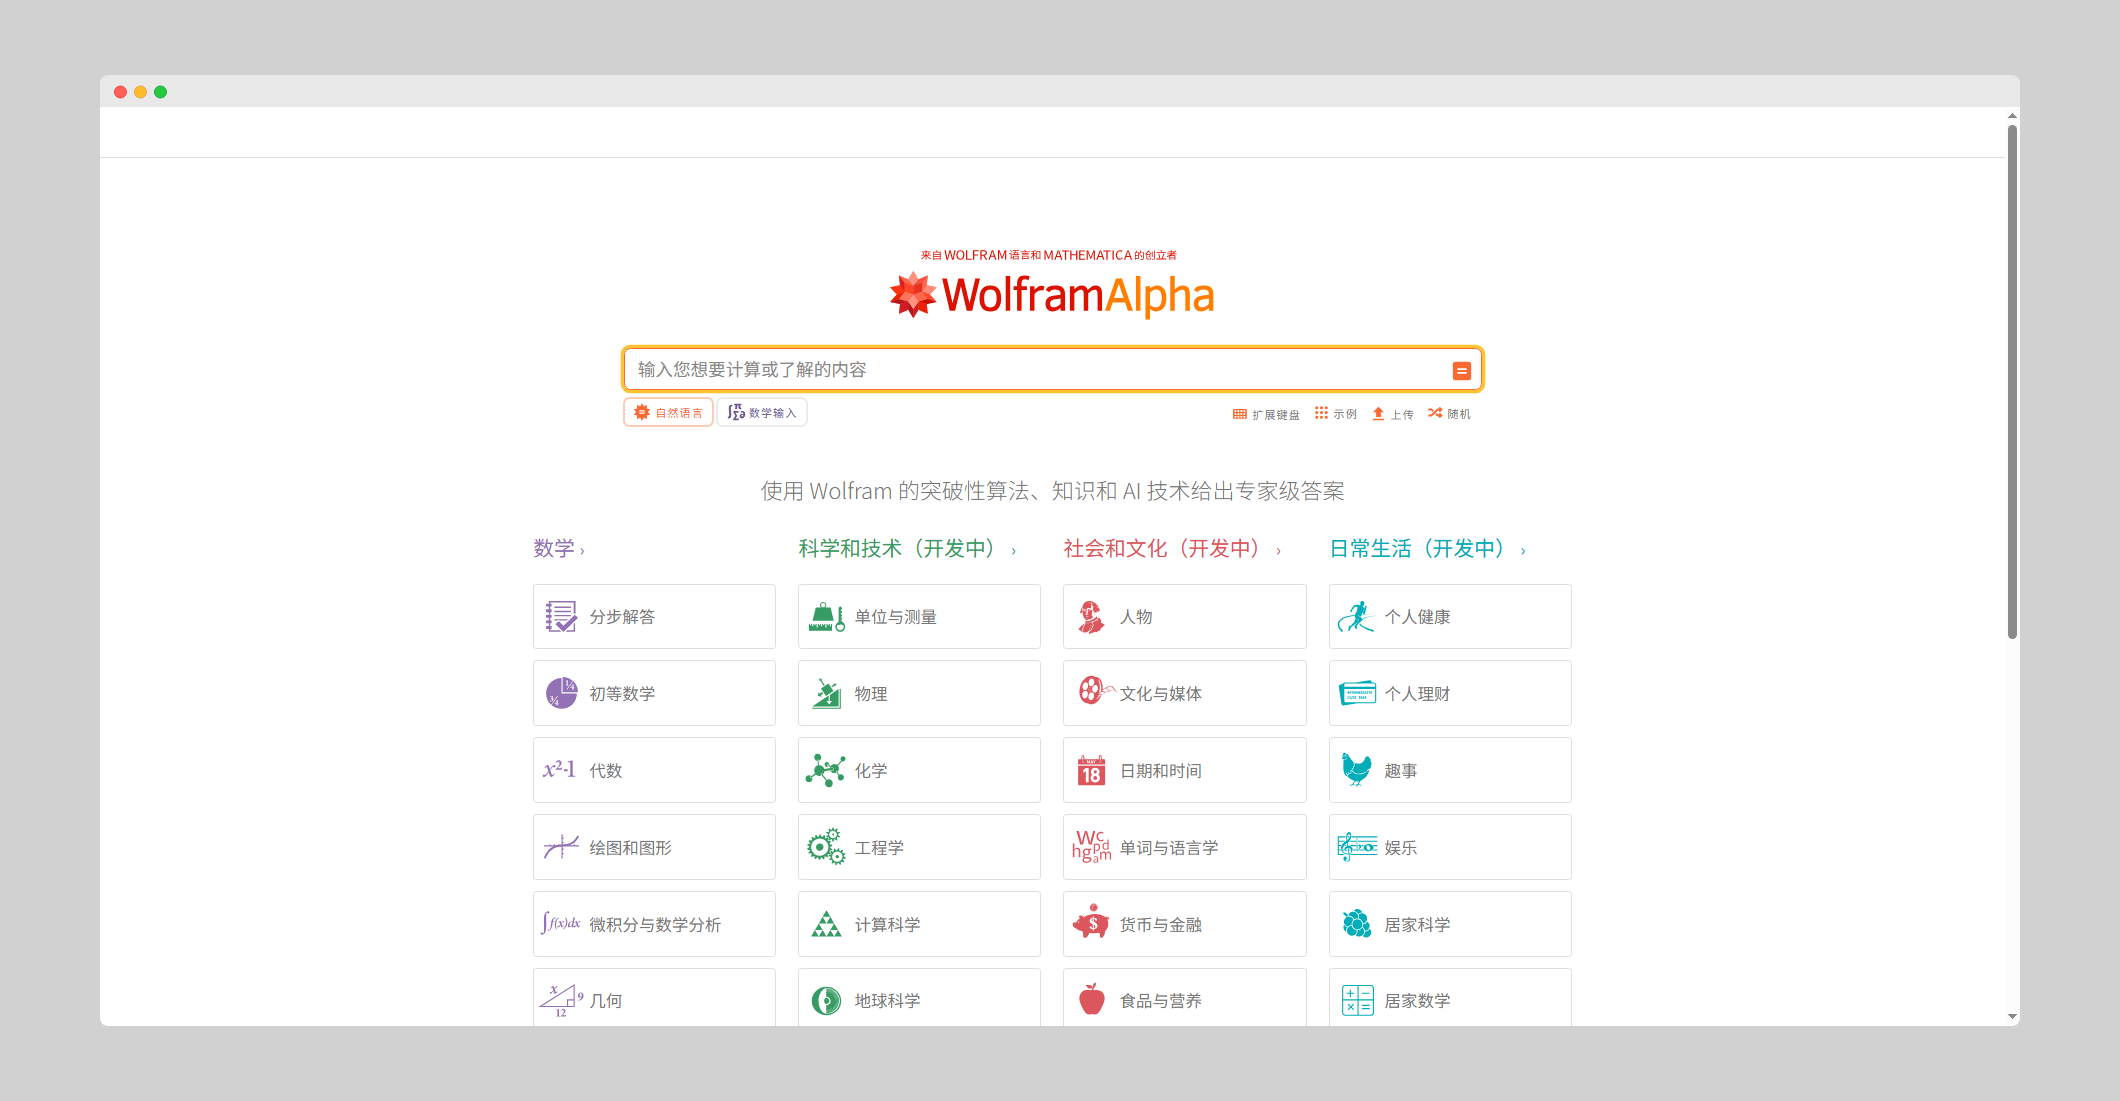Click the 分步解答 notebook icon

(561, 617)
